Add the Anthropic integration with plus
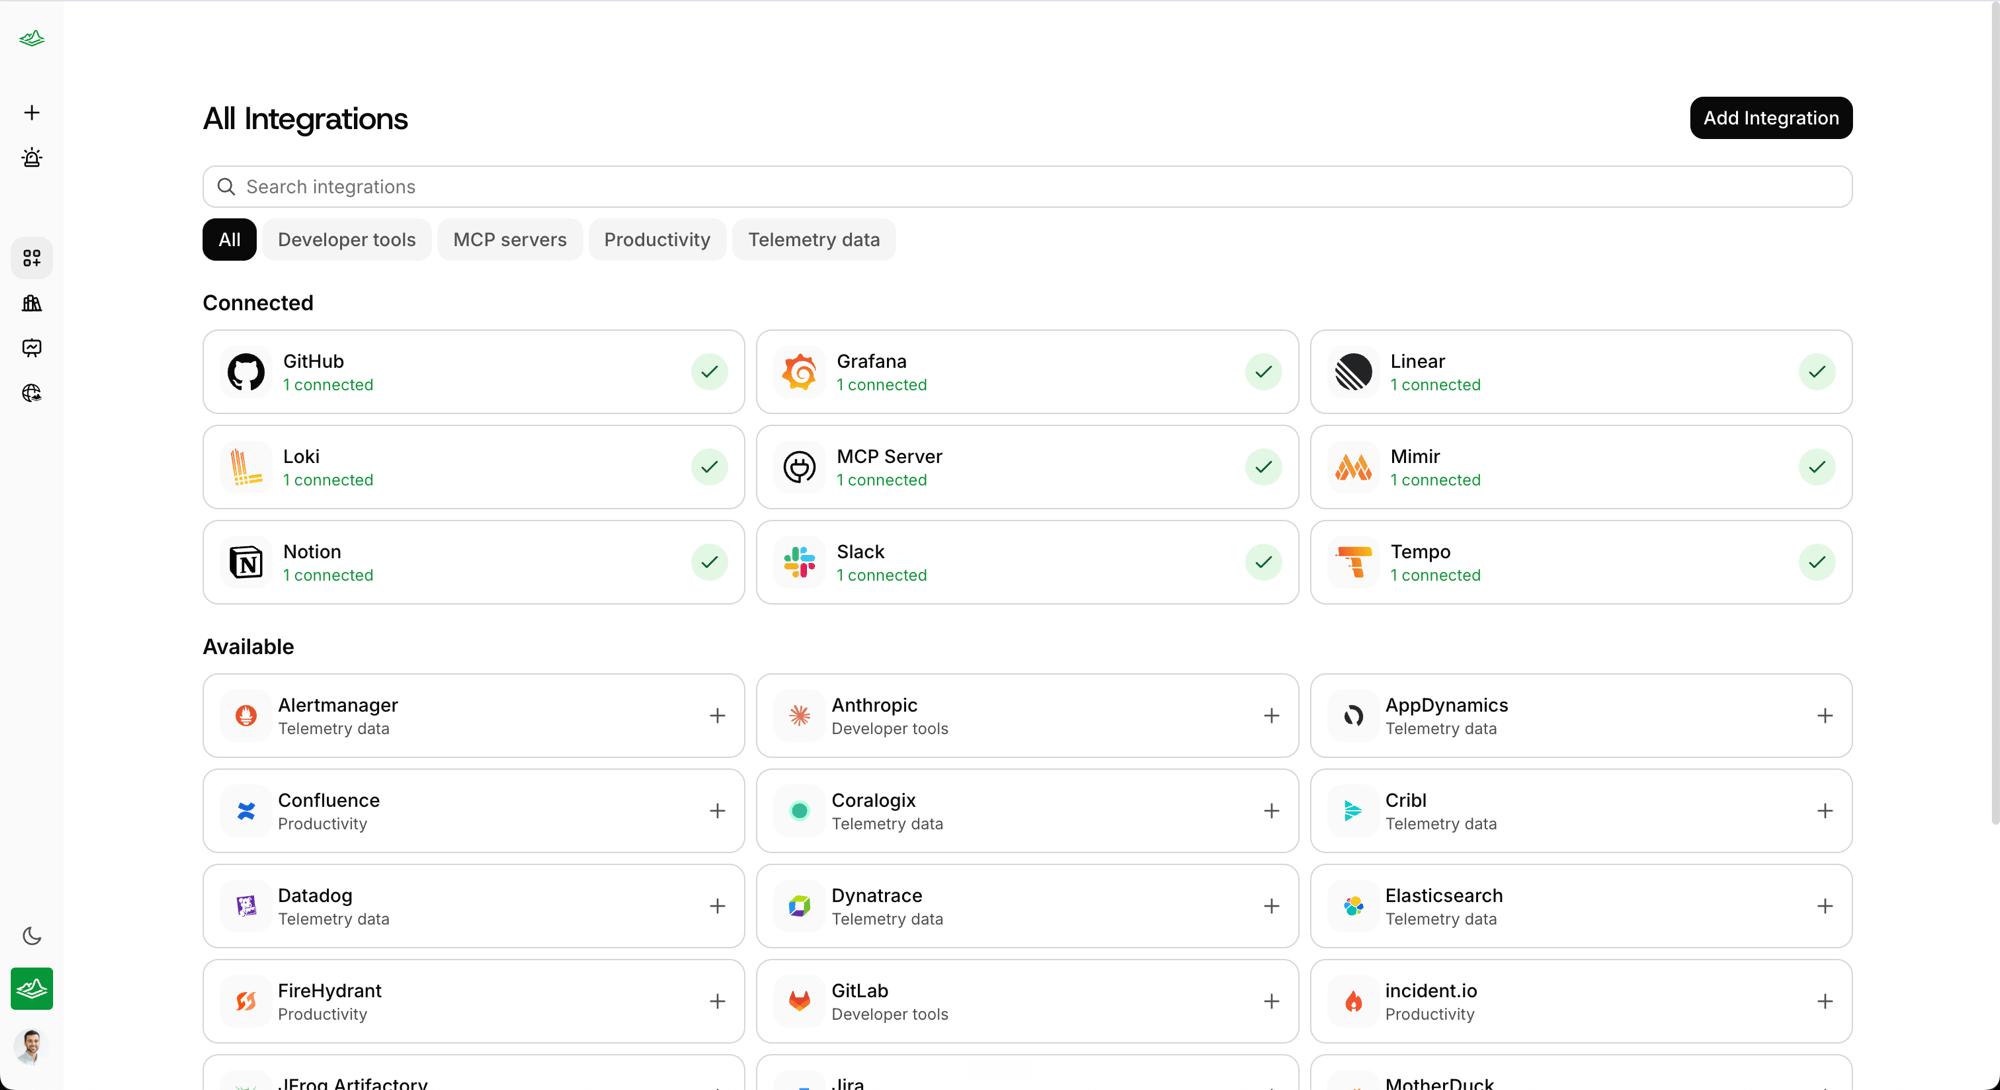This screenshot has width=2000, height=1090. pyautogui.click(x=1272, y=716)
